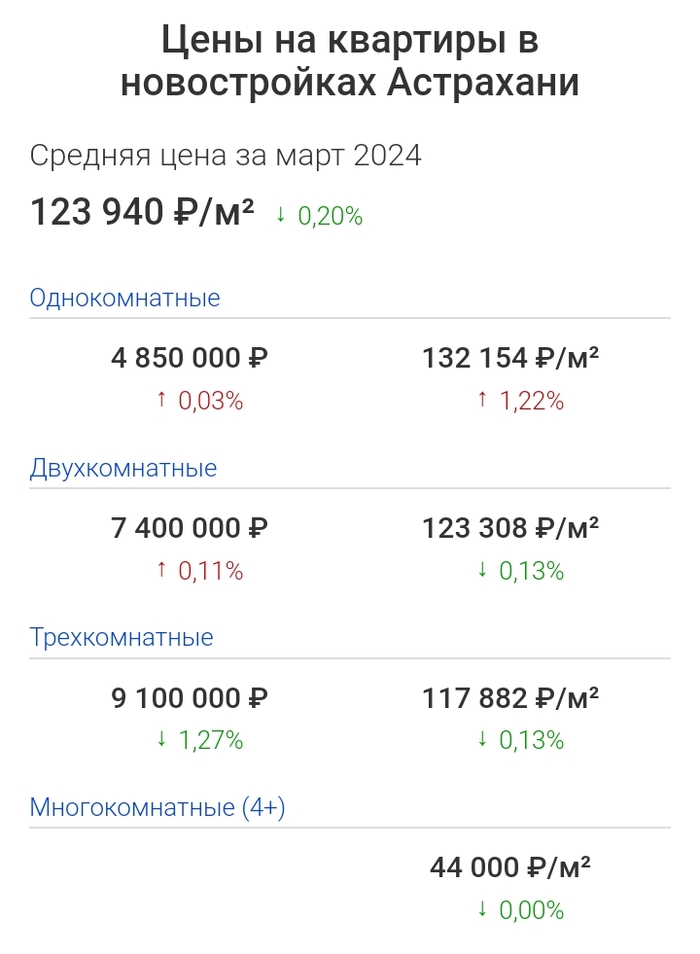
Task: Click the down arrow beside 0,00%
Action: (482, 911)
